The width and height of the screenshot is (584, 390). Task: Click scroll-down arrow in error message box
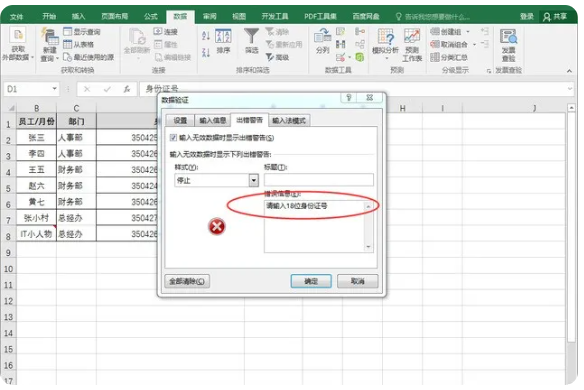tap(369, 247)
